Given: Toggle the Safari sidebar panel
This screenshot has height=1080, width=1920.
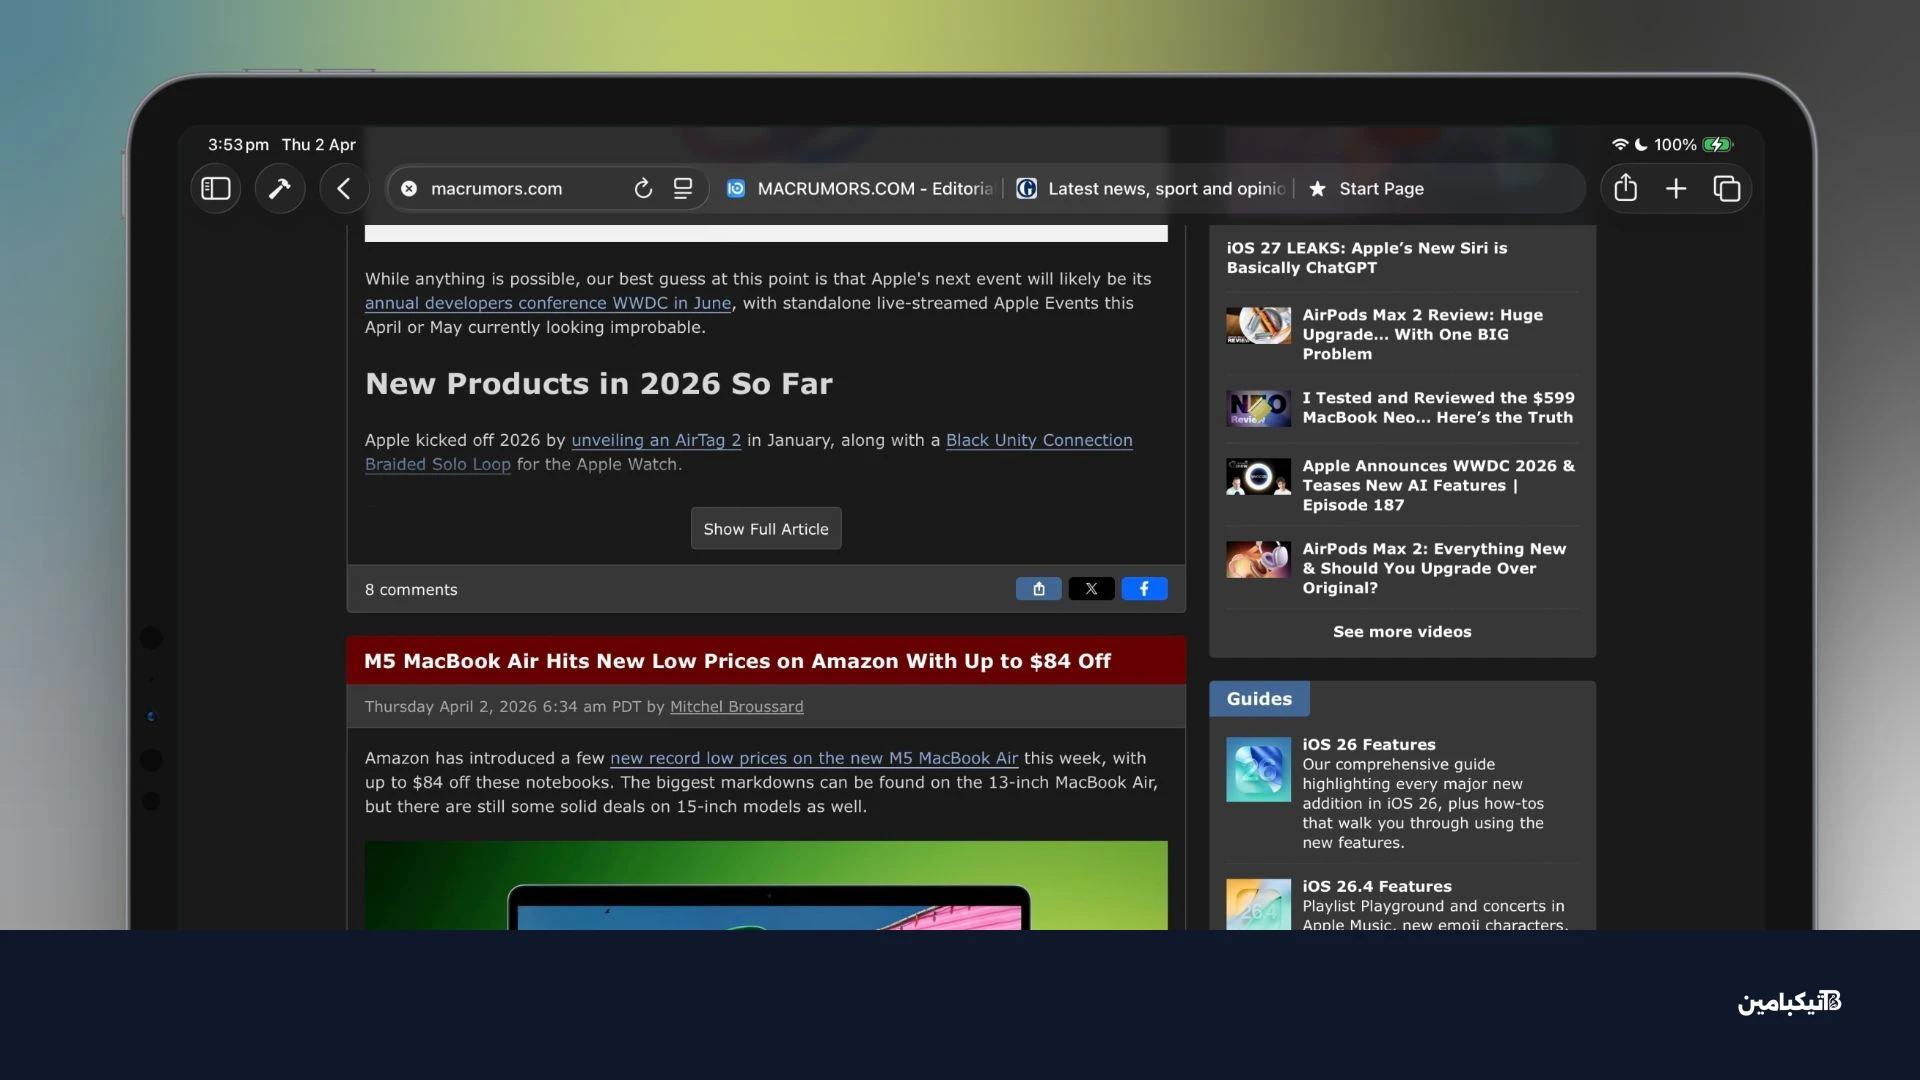Looking at the screenshot, I should coord(216,189).
